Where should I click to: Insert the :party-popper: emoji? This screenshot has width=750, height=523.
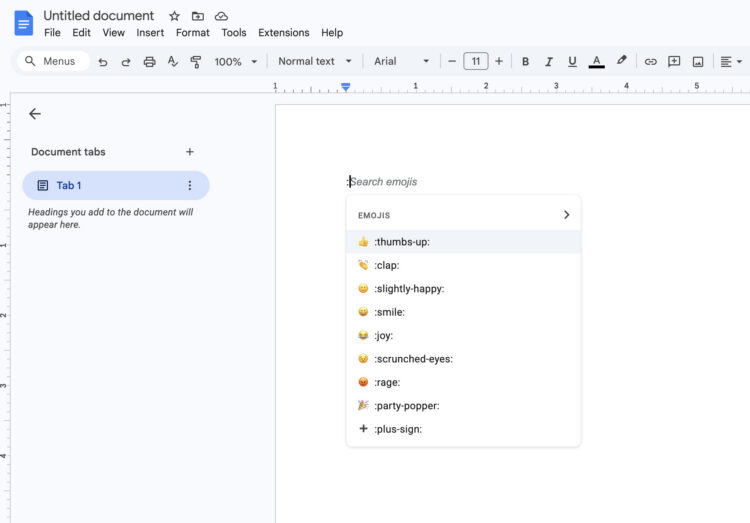pos(463,406)
